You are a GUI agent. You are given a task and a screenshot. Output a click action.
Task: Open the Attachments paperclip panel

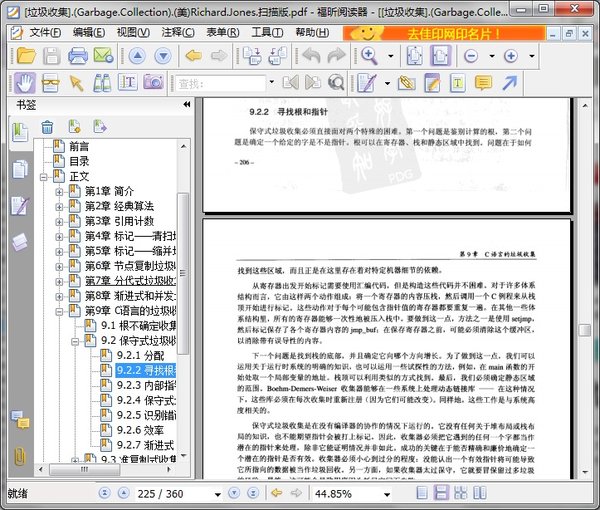coord(20,456)
